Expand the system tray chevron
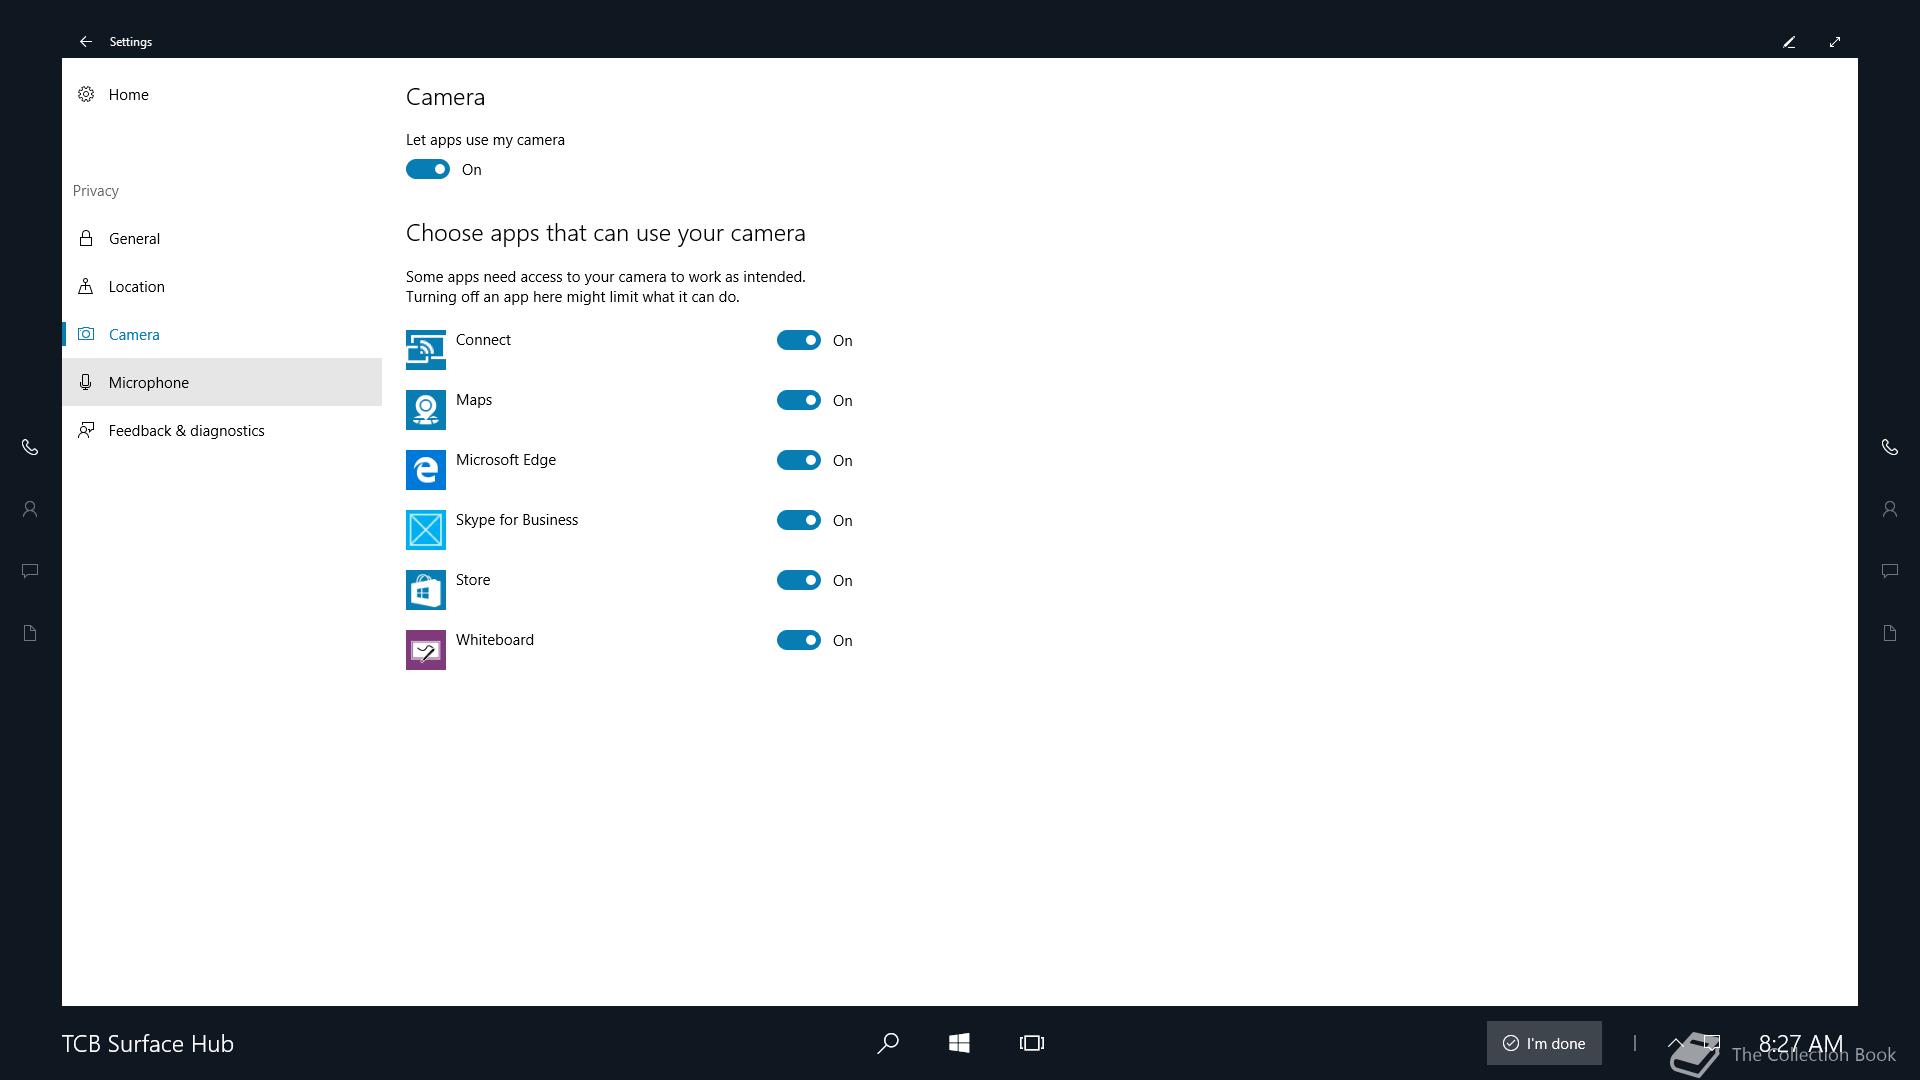The height and width of the screenshot is (1080, 1920). (x=1675, y=1043)
